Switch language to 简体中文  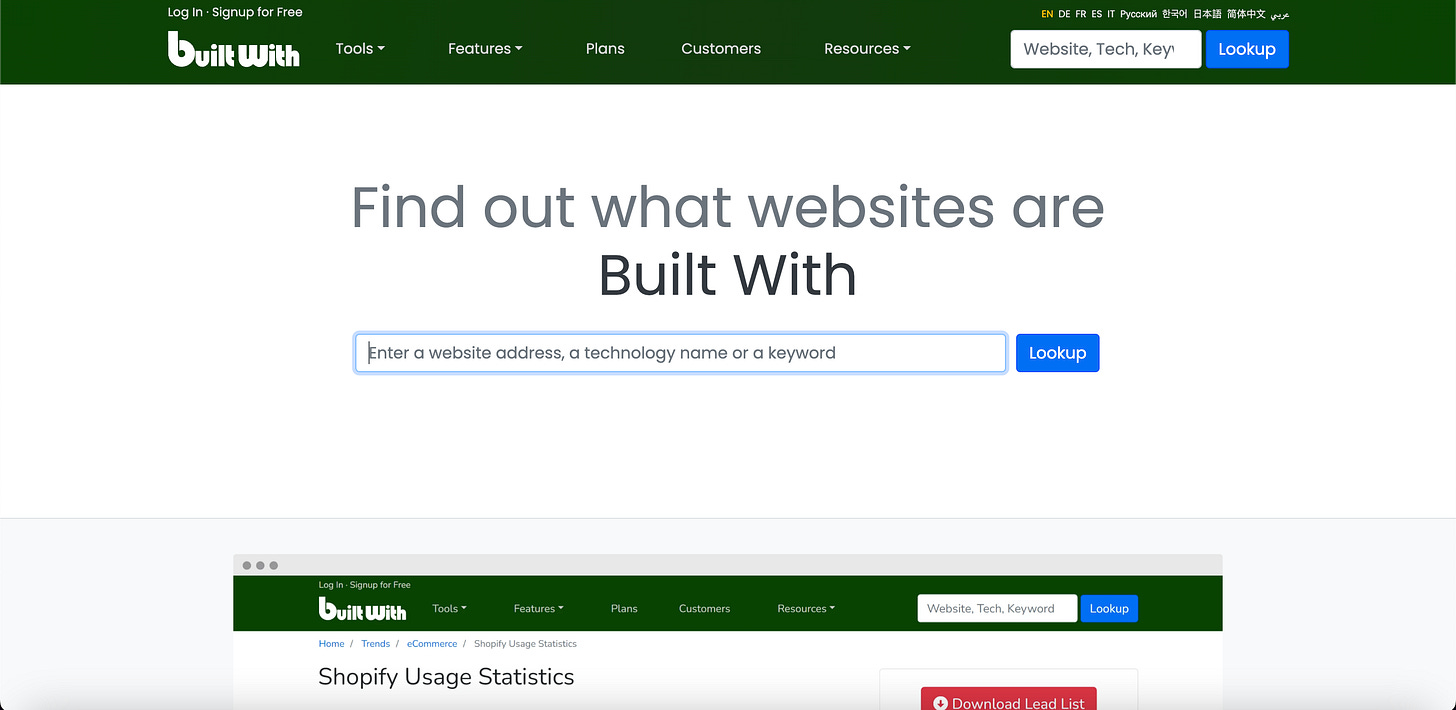click(1246, 14)
